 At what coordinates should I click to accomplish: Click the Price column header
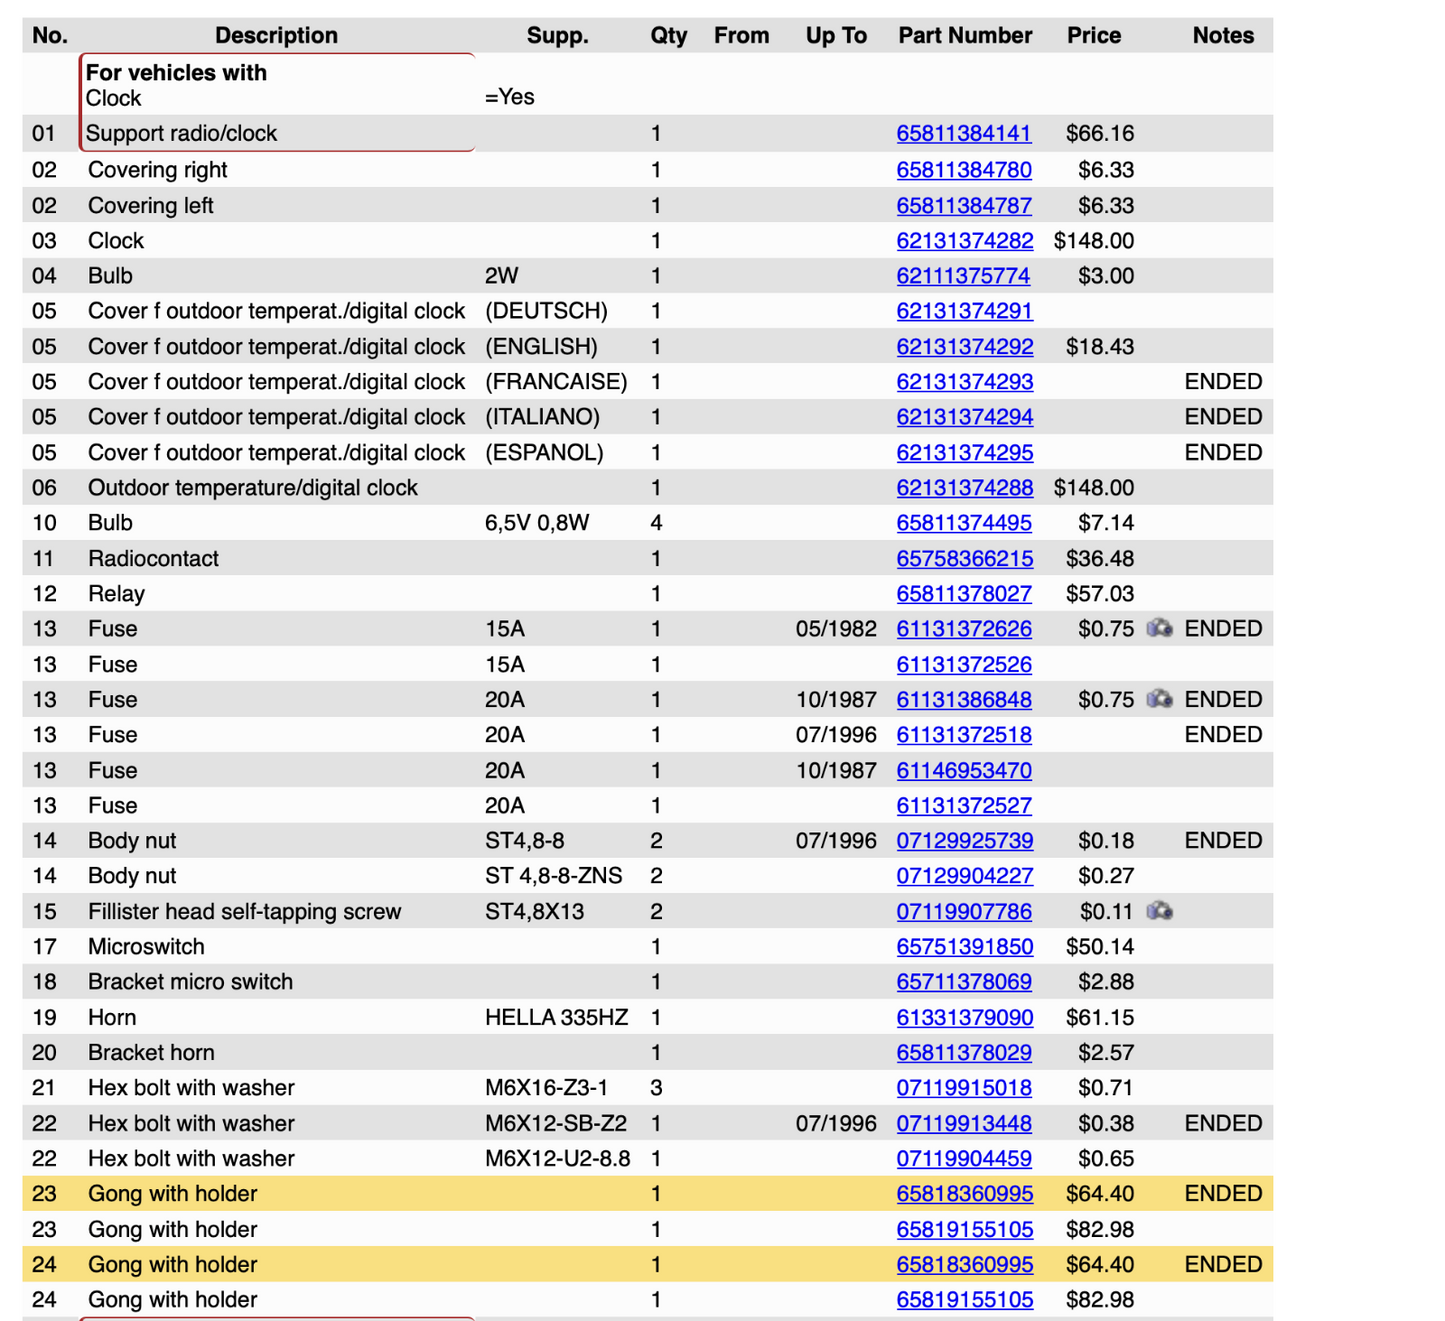pyautogui.click(x=1094, y=36)
